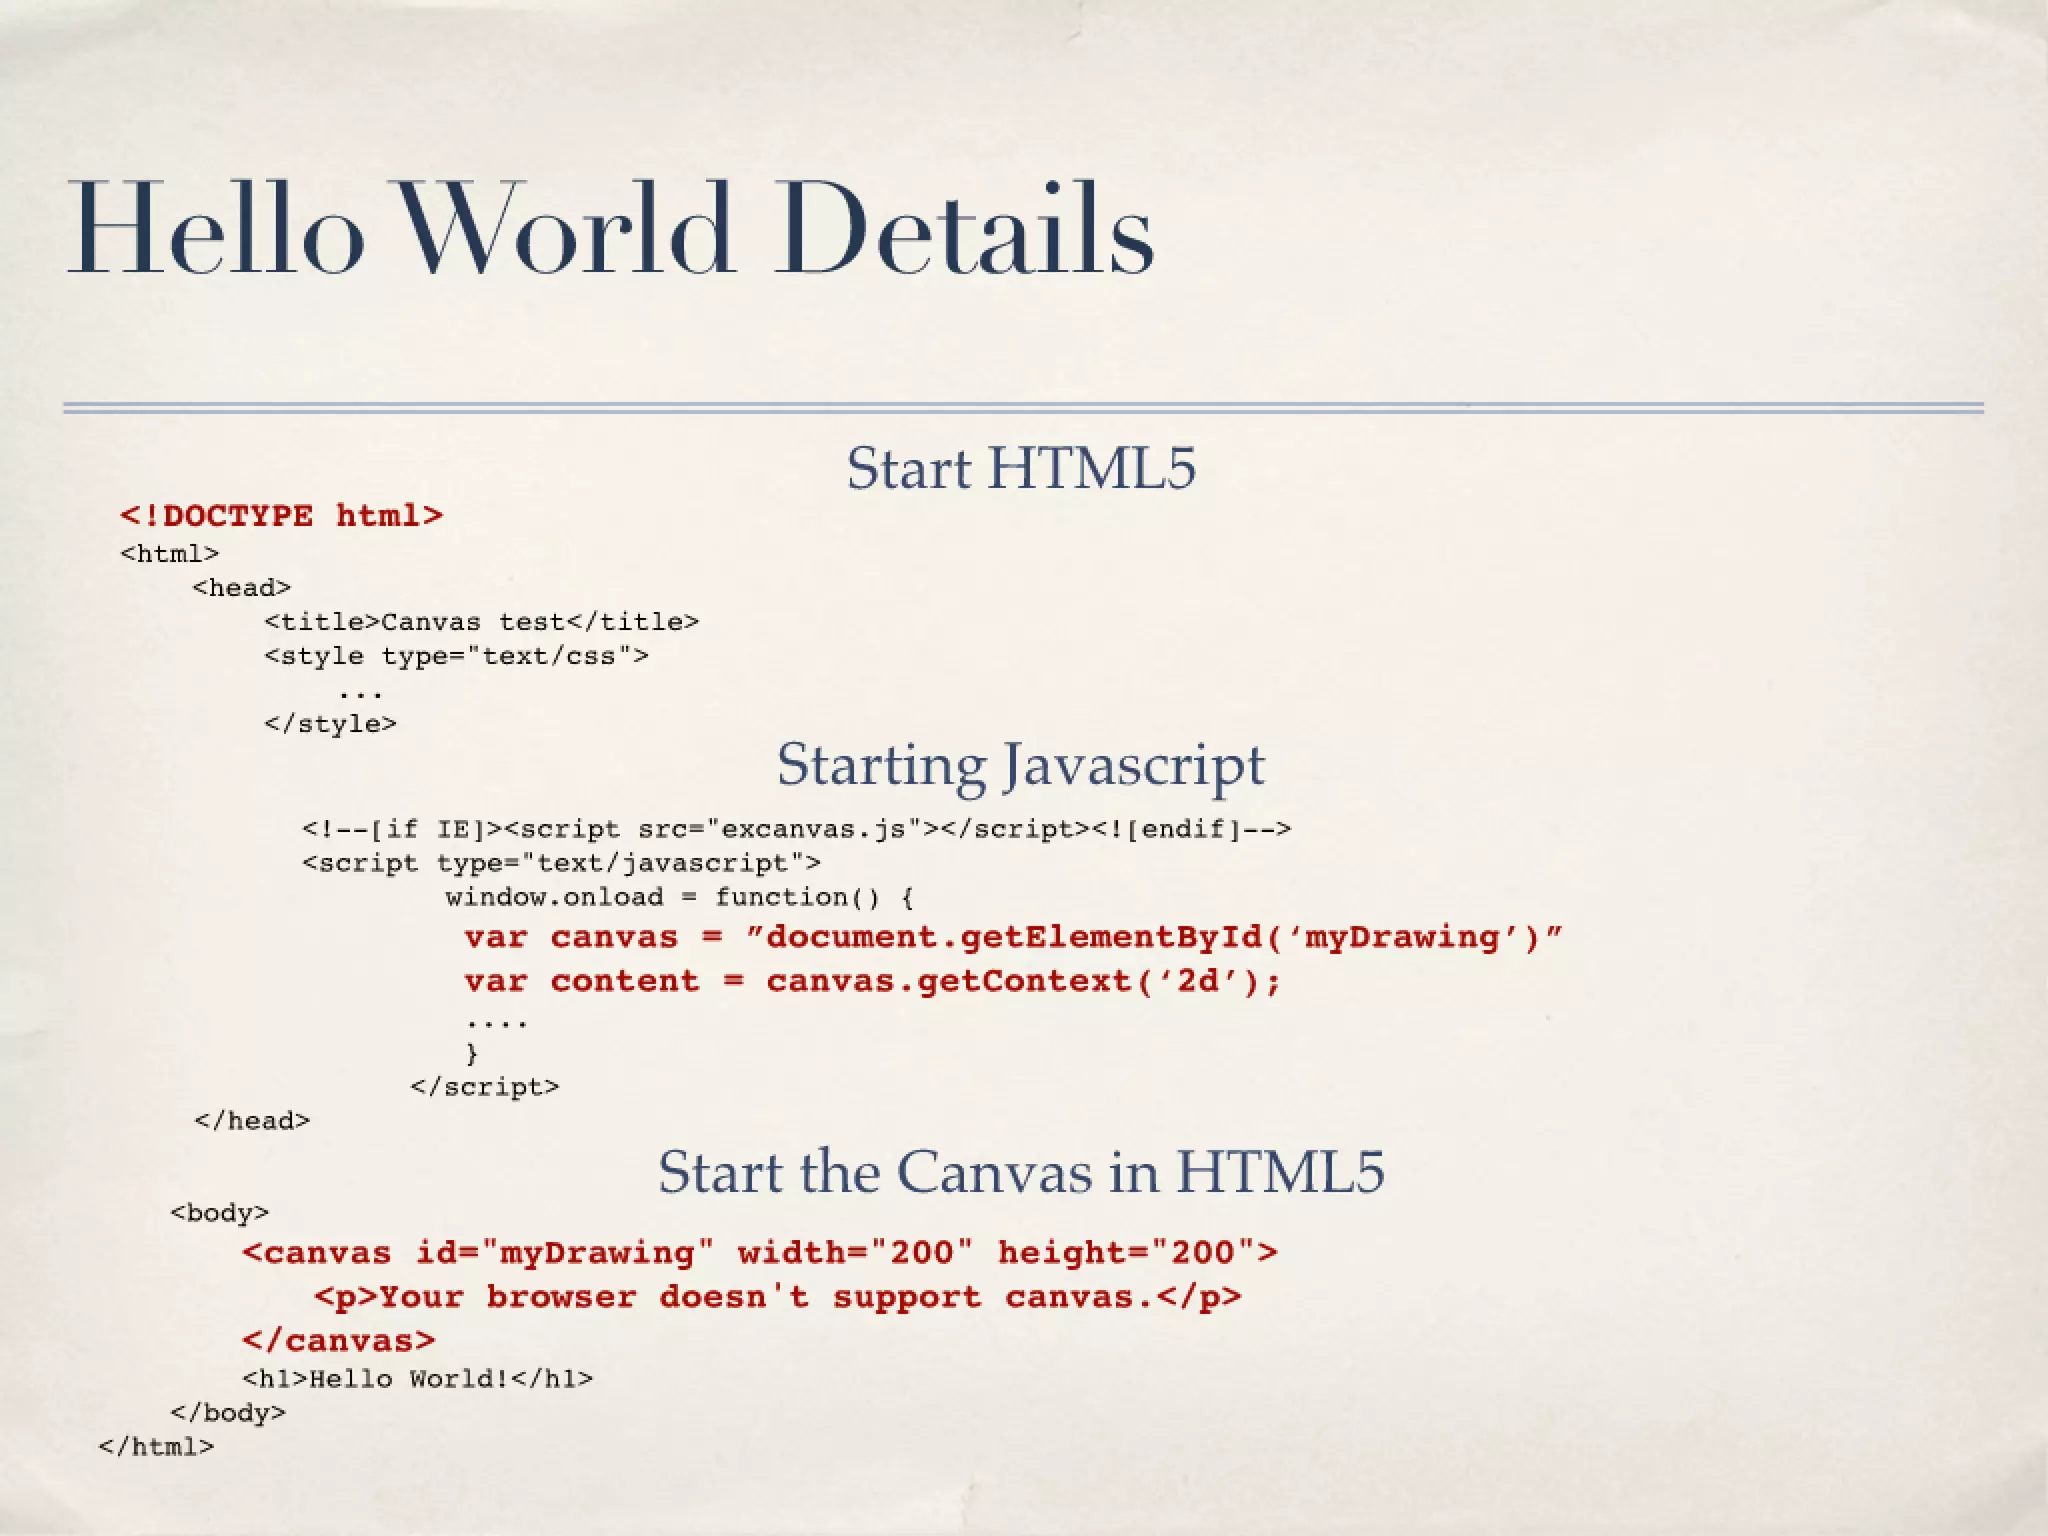Click the red <!DOCTYPE html> line
This screenshot has height=1536, width=2048.
pyautogui.click(x=281, y=516)
